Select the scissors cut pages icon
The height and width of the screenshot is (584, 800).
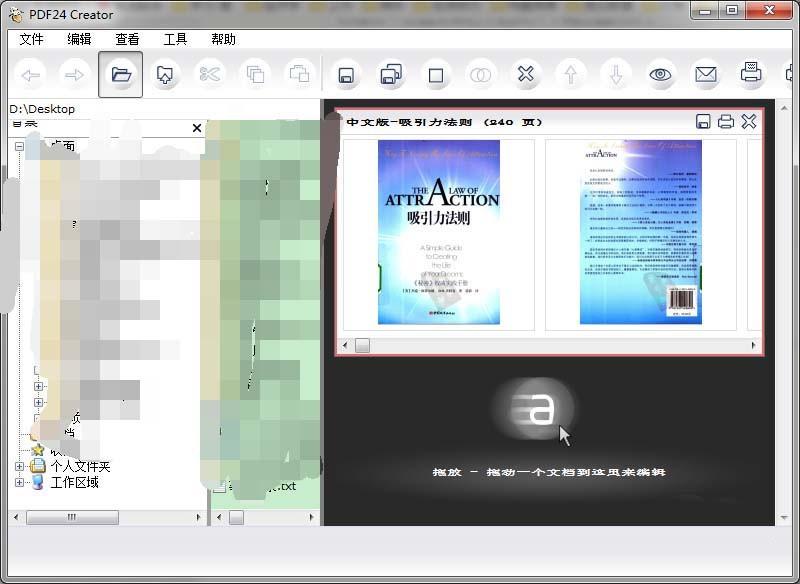point(211,73)
